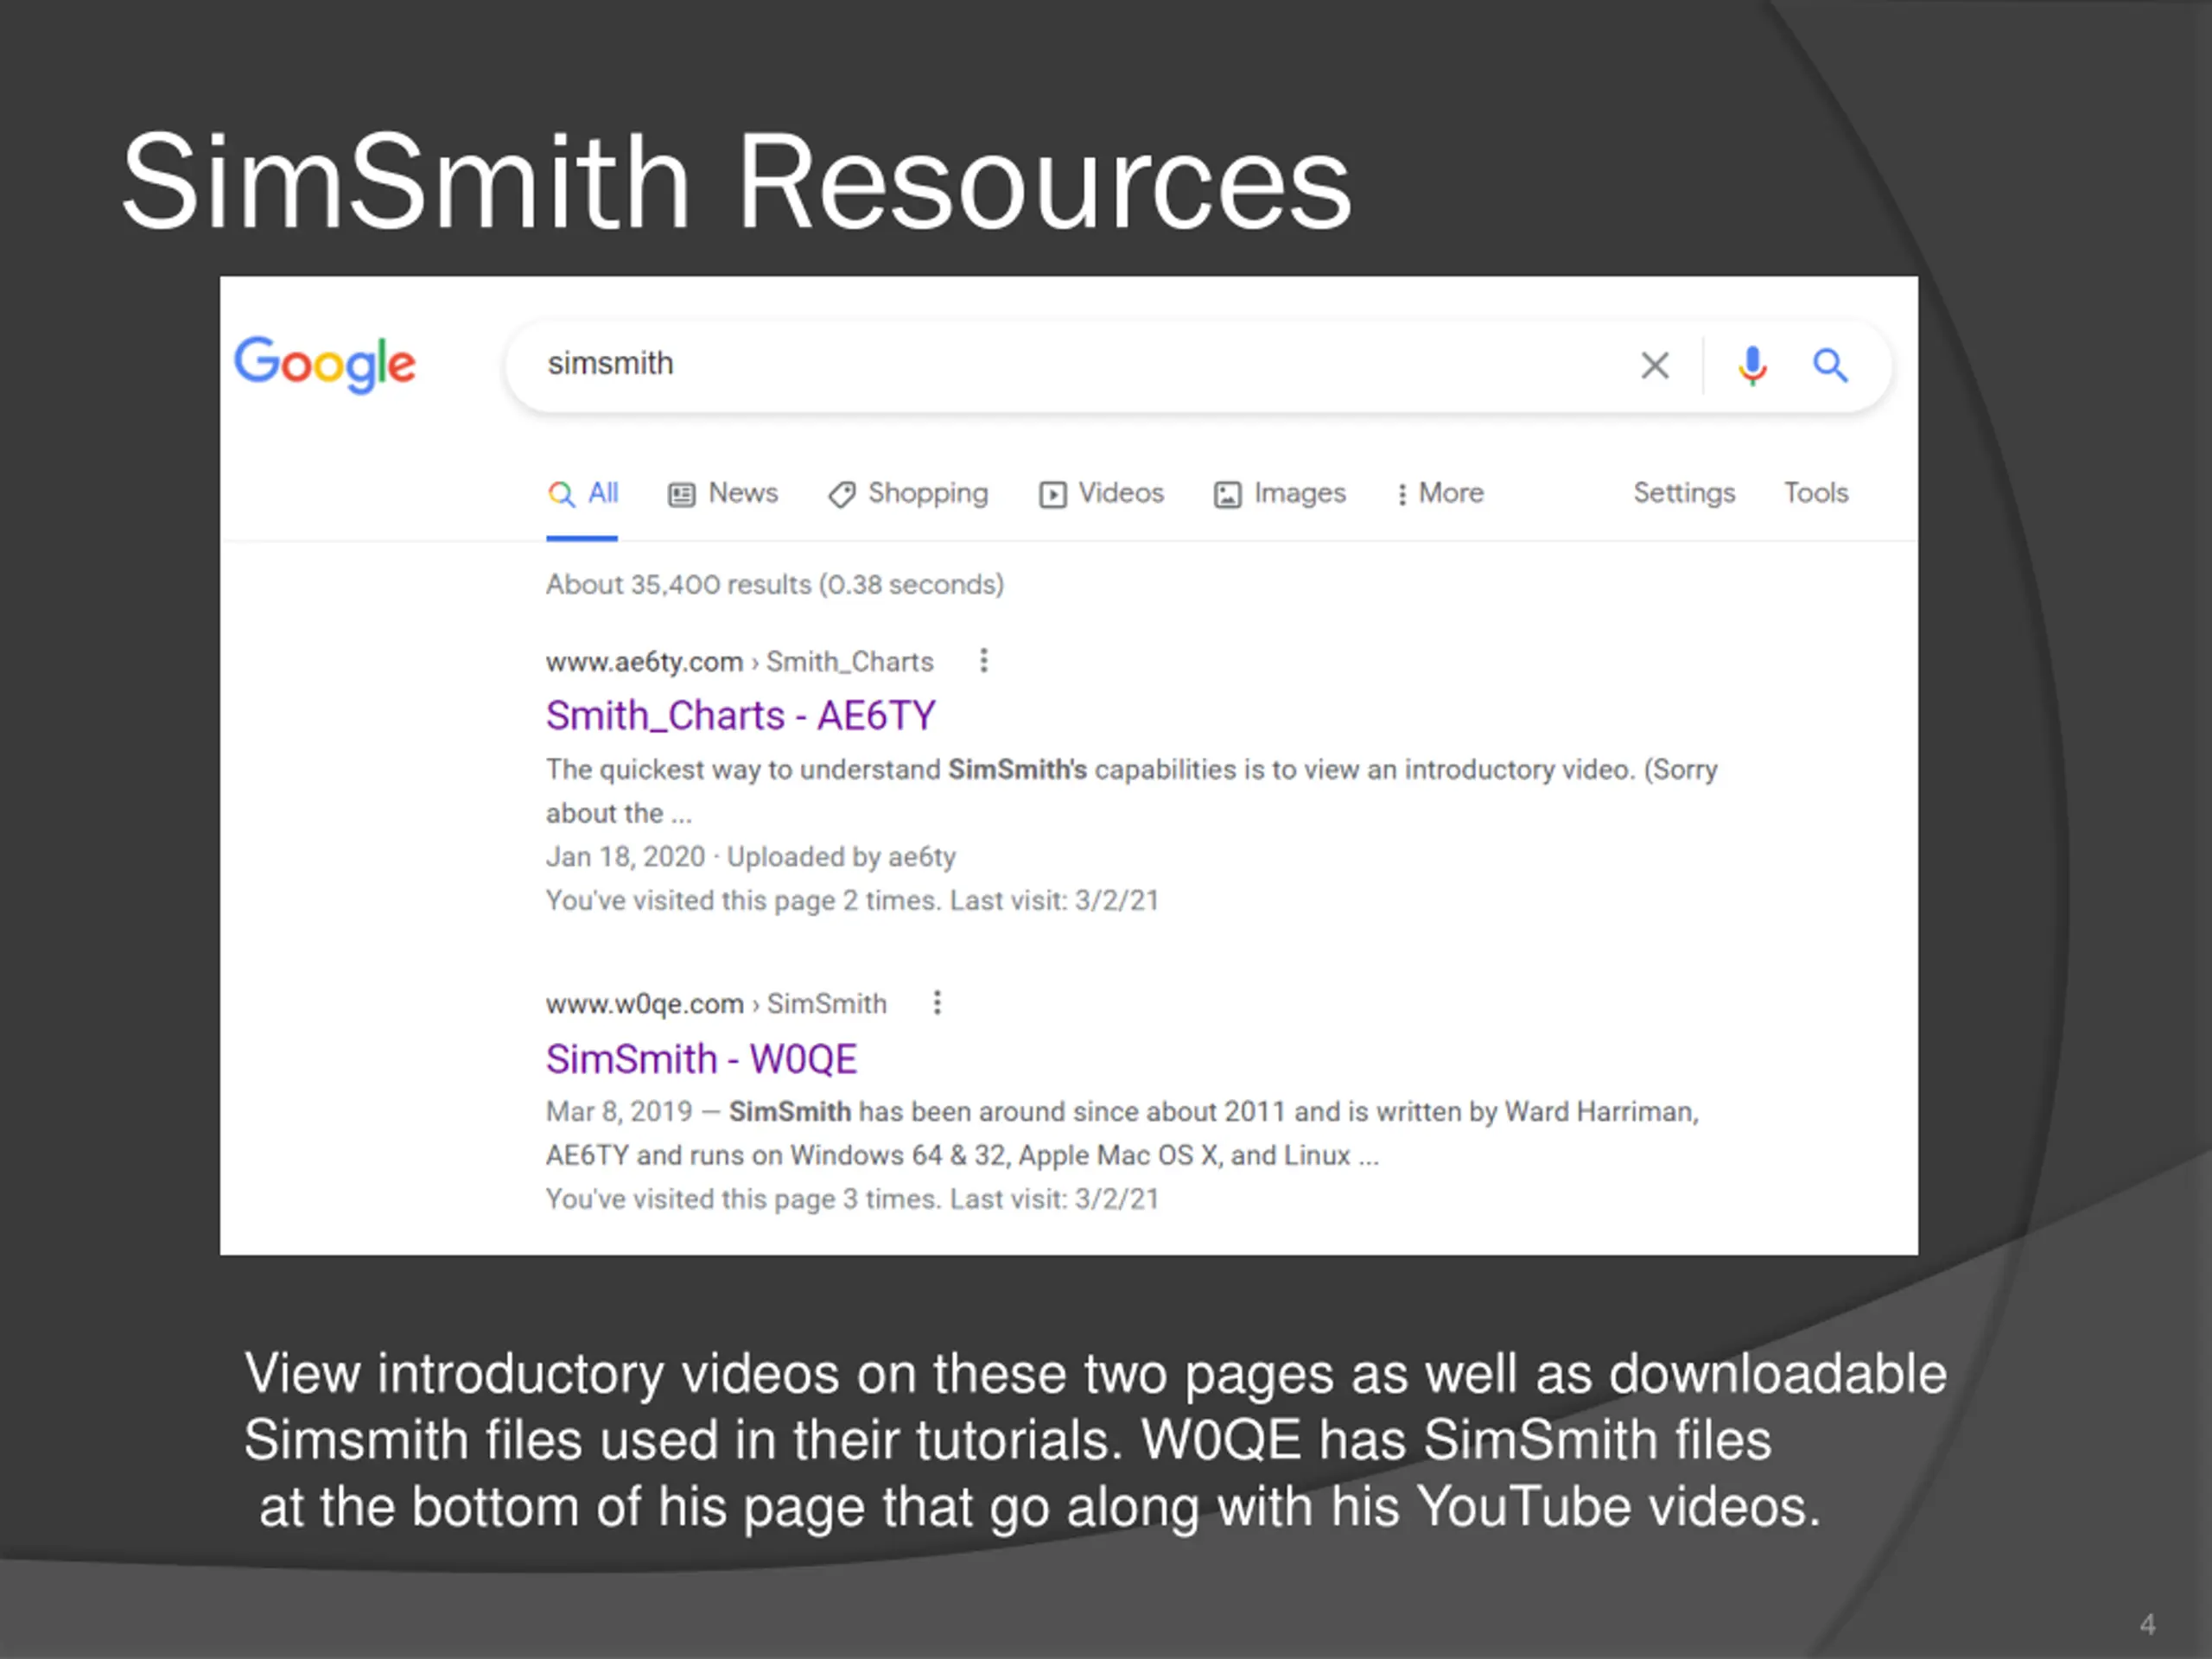Click the www.w0qe.com › SimSmith URL
2212x1659 pixels.
click(x=716, y=1004)
